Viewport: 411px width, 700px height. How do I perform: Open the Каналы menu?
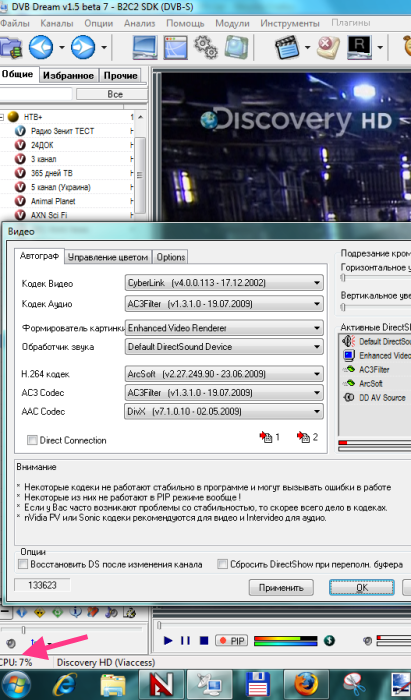point(57,23)
